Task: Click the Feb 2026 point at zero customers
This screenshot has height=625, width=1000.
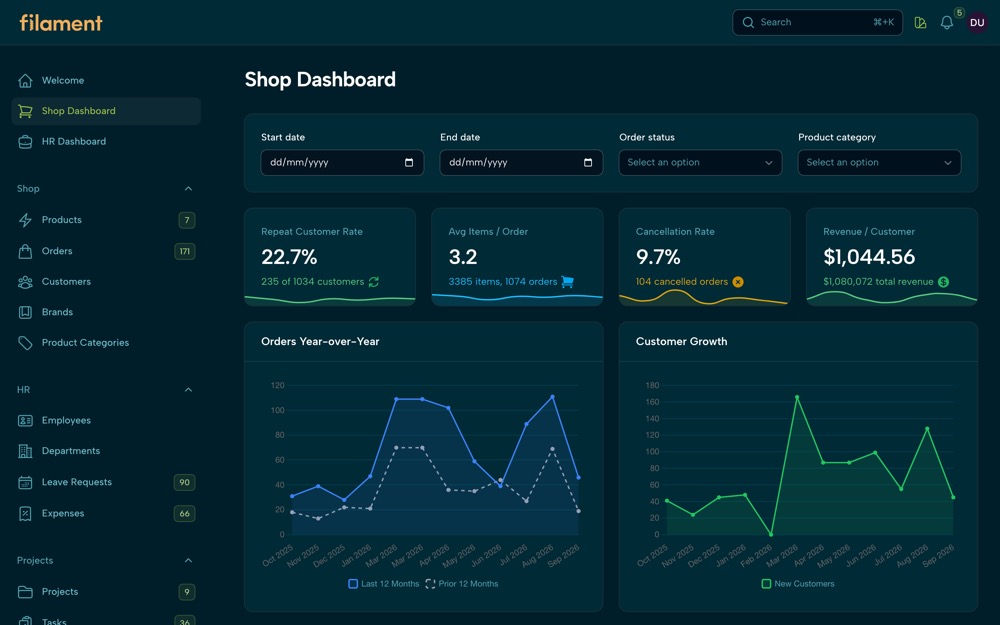Action: point(771,534)
